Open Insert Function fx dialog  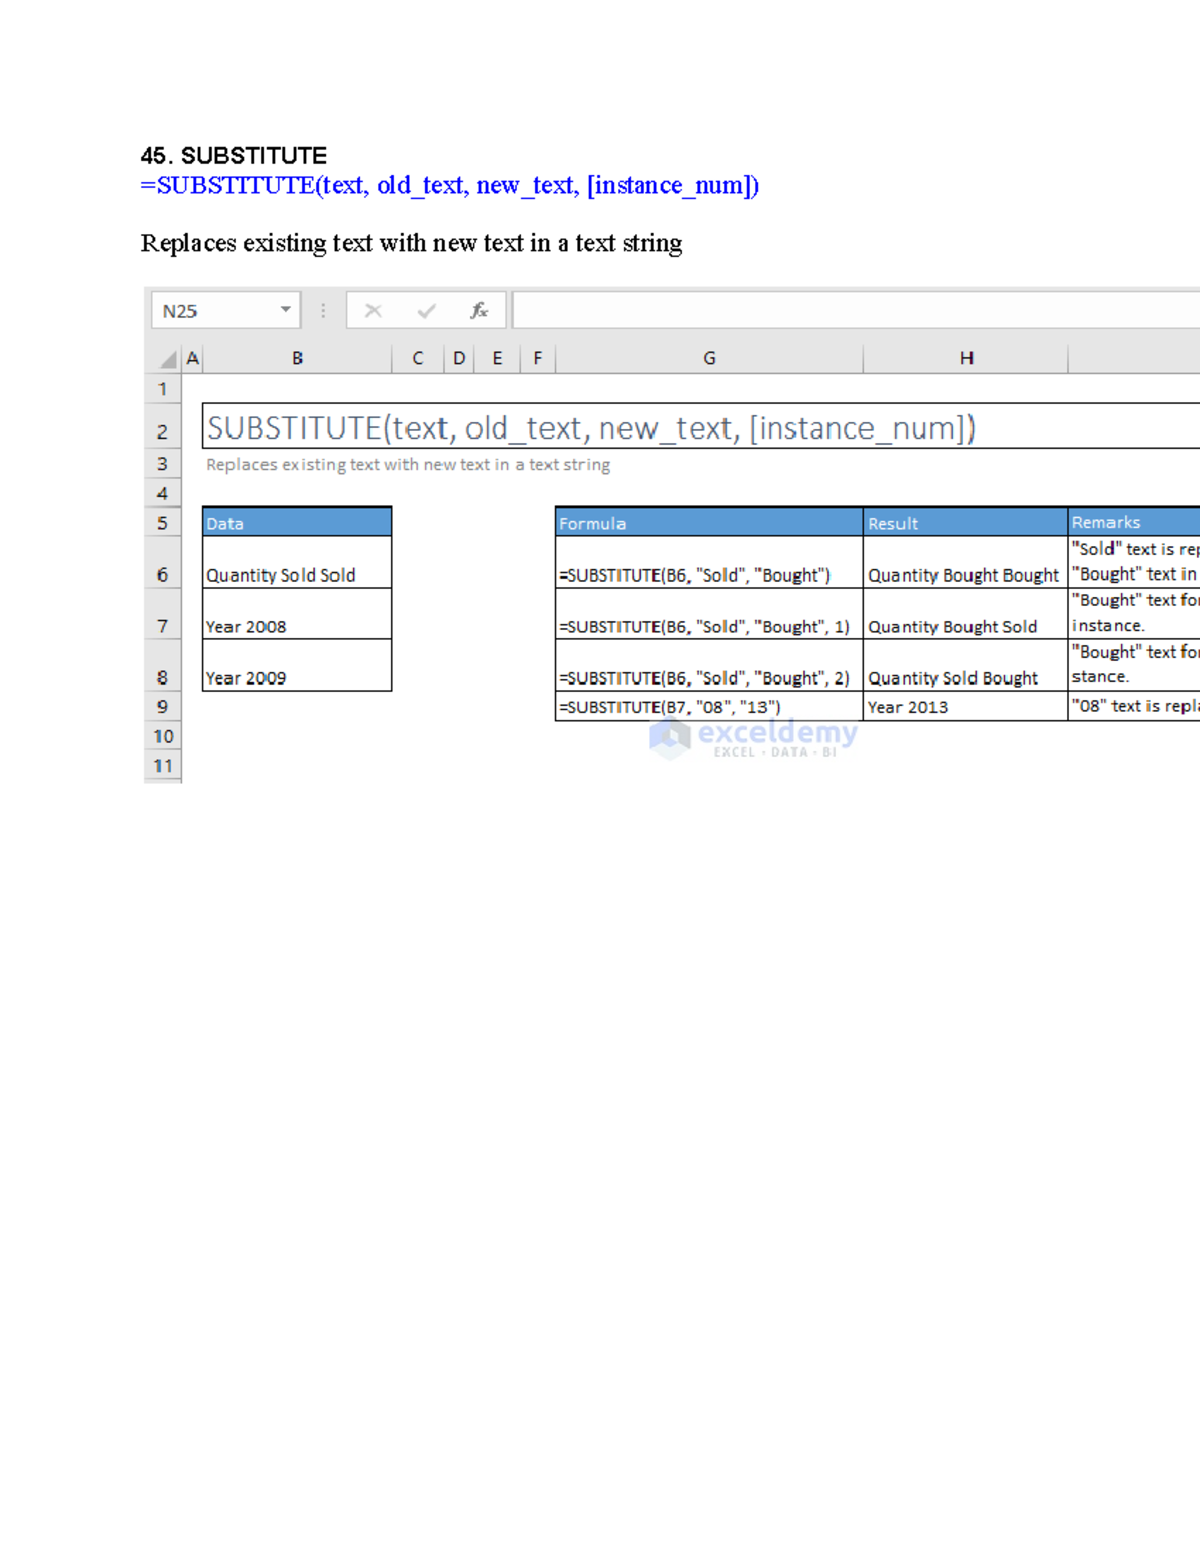point(479,310)
